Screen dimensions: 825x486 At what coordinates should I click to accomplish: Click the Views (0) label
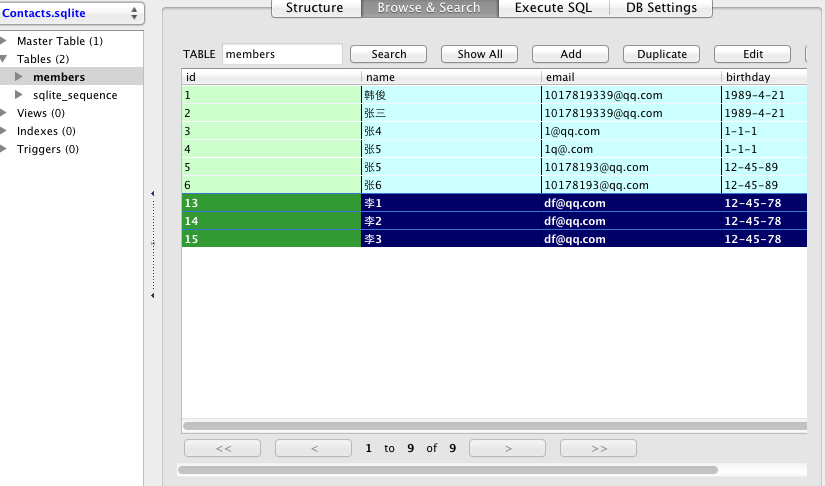41,113
